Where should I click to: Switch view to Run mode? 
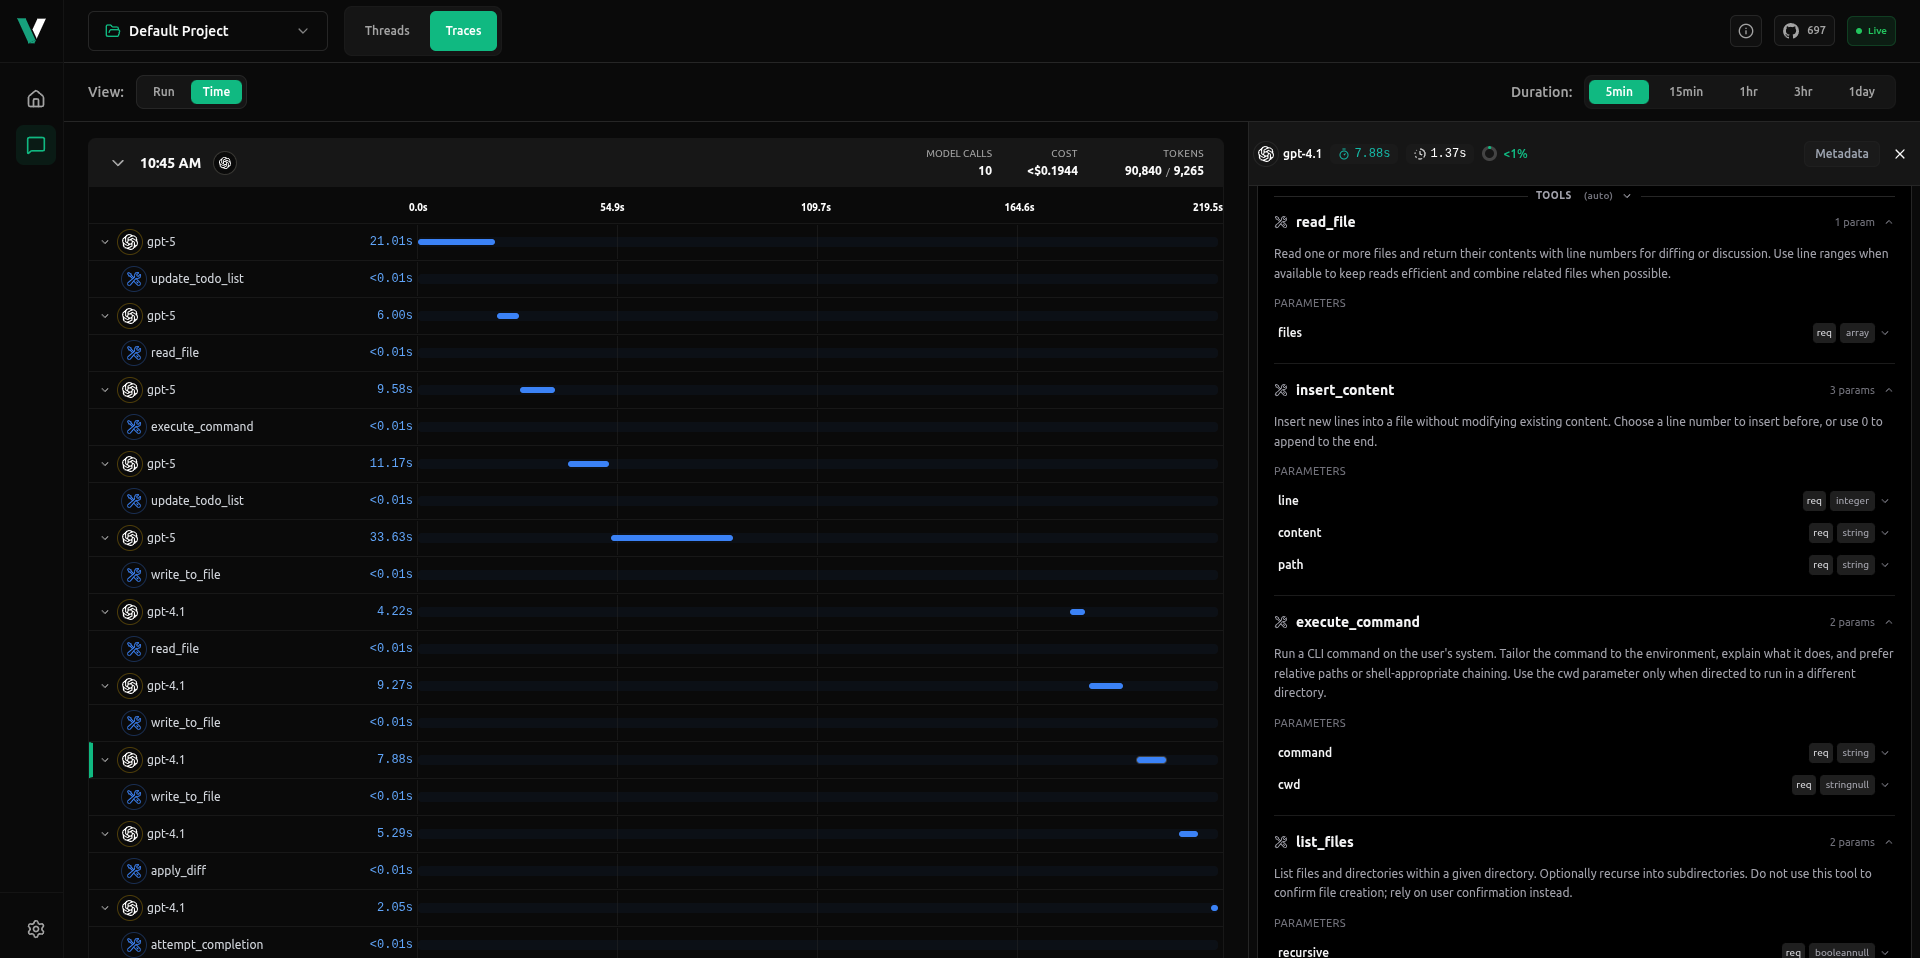coord(163,92)
